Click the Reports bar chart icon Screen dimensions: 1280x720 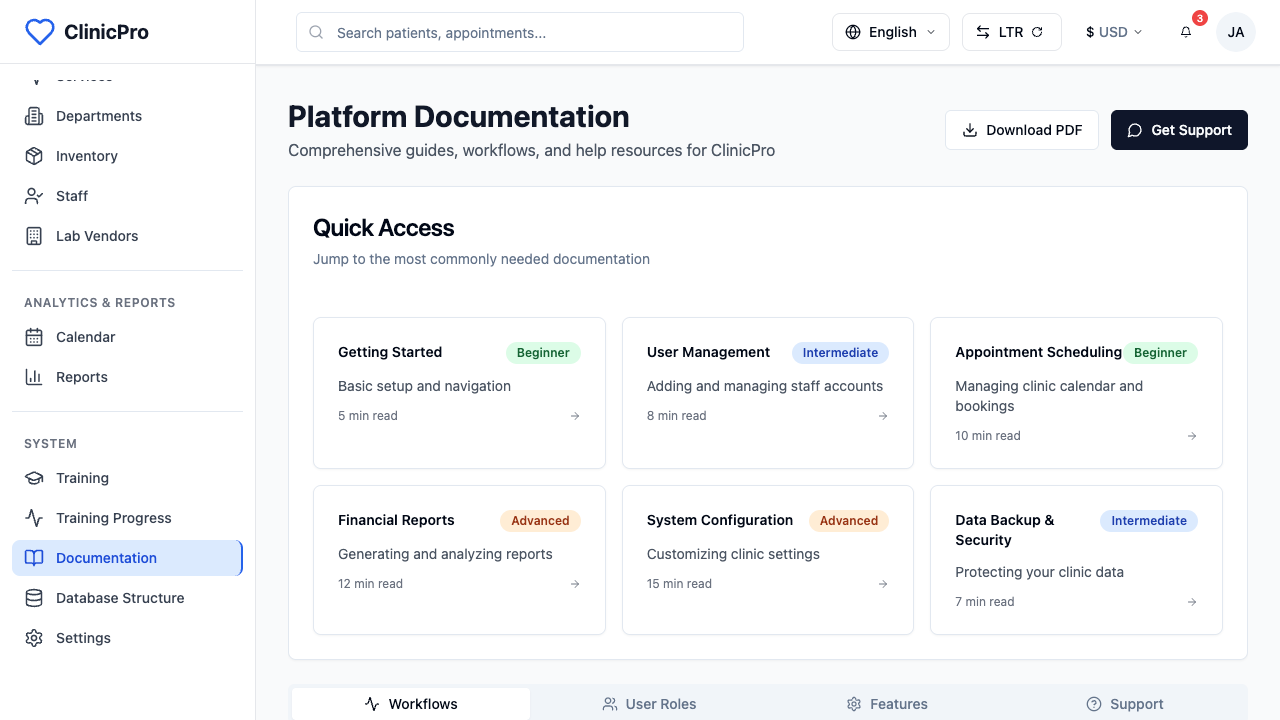34,377
